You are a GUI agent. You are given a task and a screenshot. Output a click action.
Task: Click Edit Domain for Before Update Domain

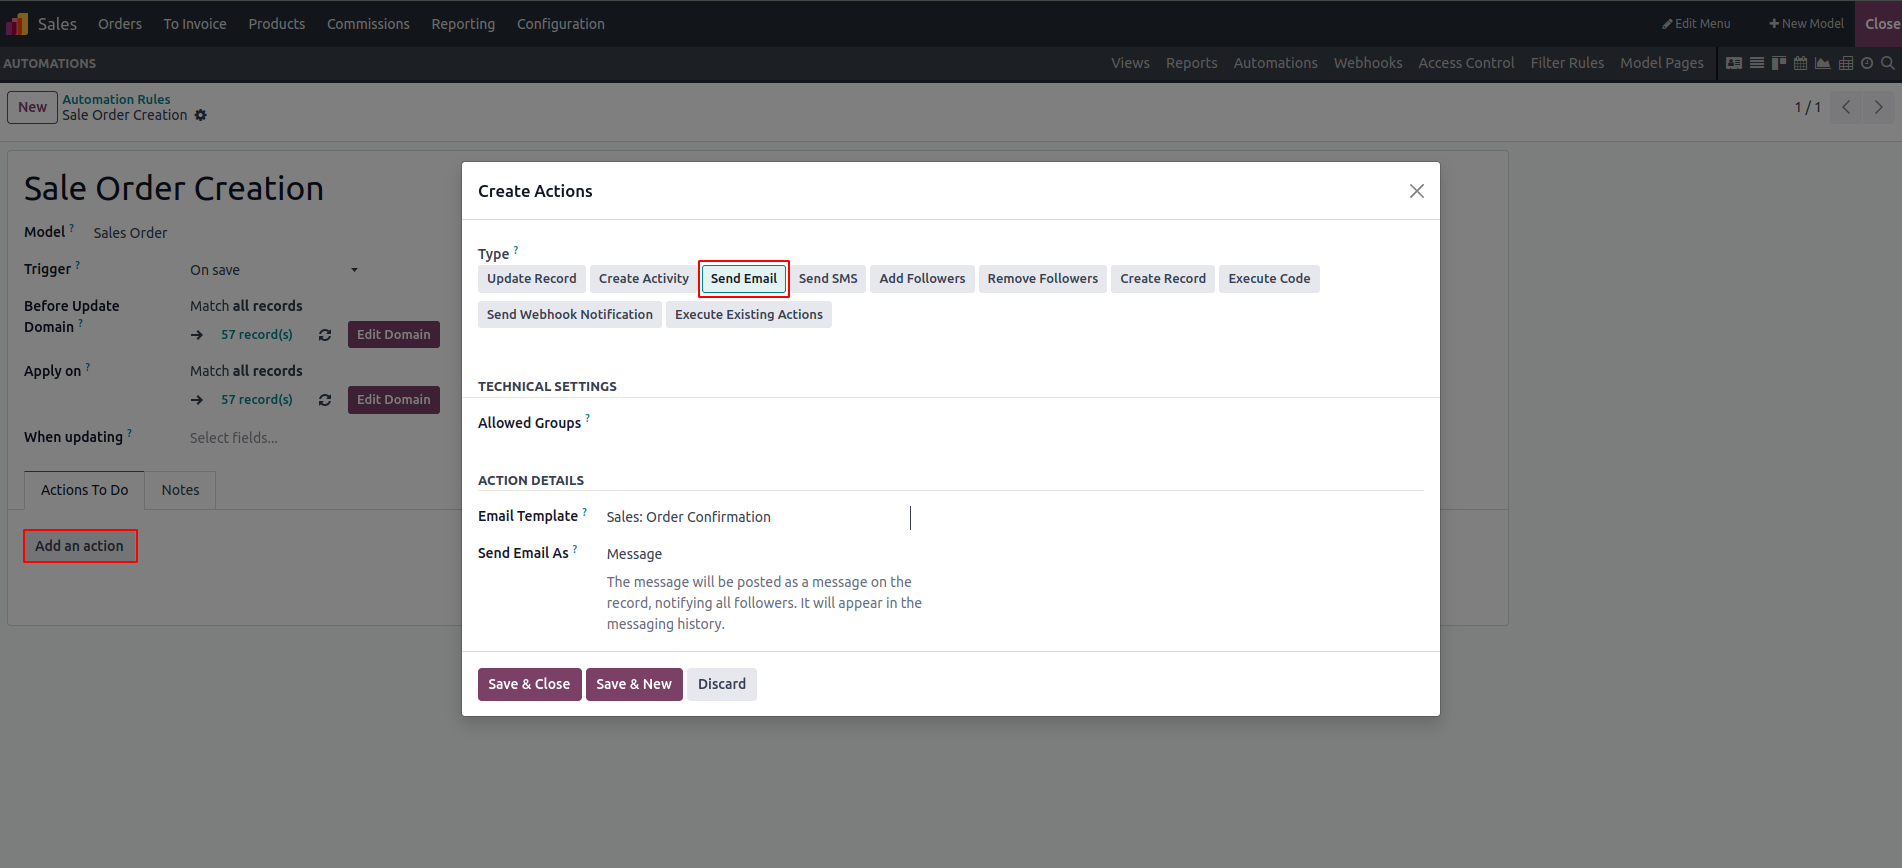(x=394, y=335)
